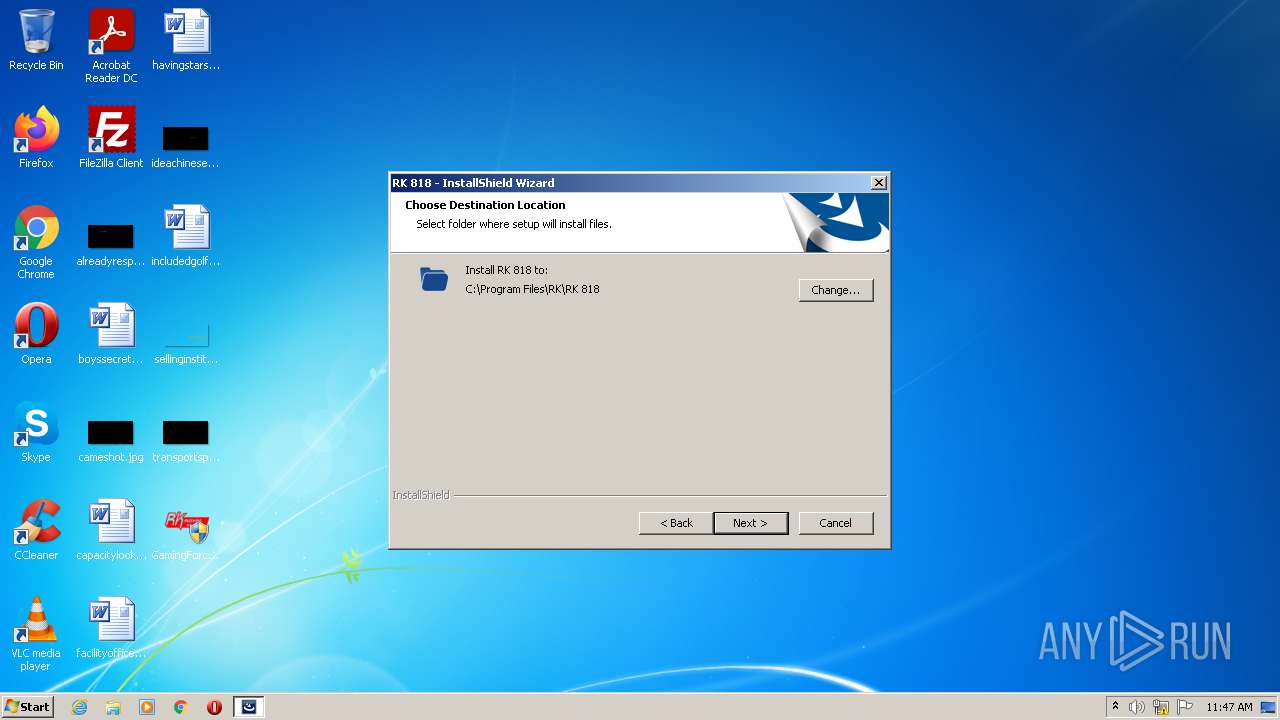Select the facilityoffice Word document icon

pyautogui.click(x=111, y=628)
